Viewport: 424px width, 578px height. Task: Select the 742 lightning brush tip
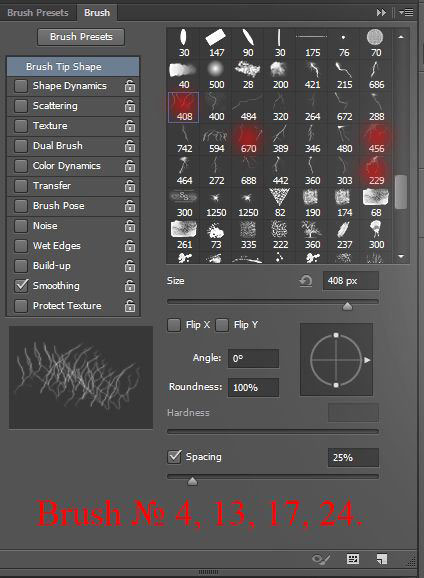point(184,139)
